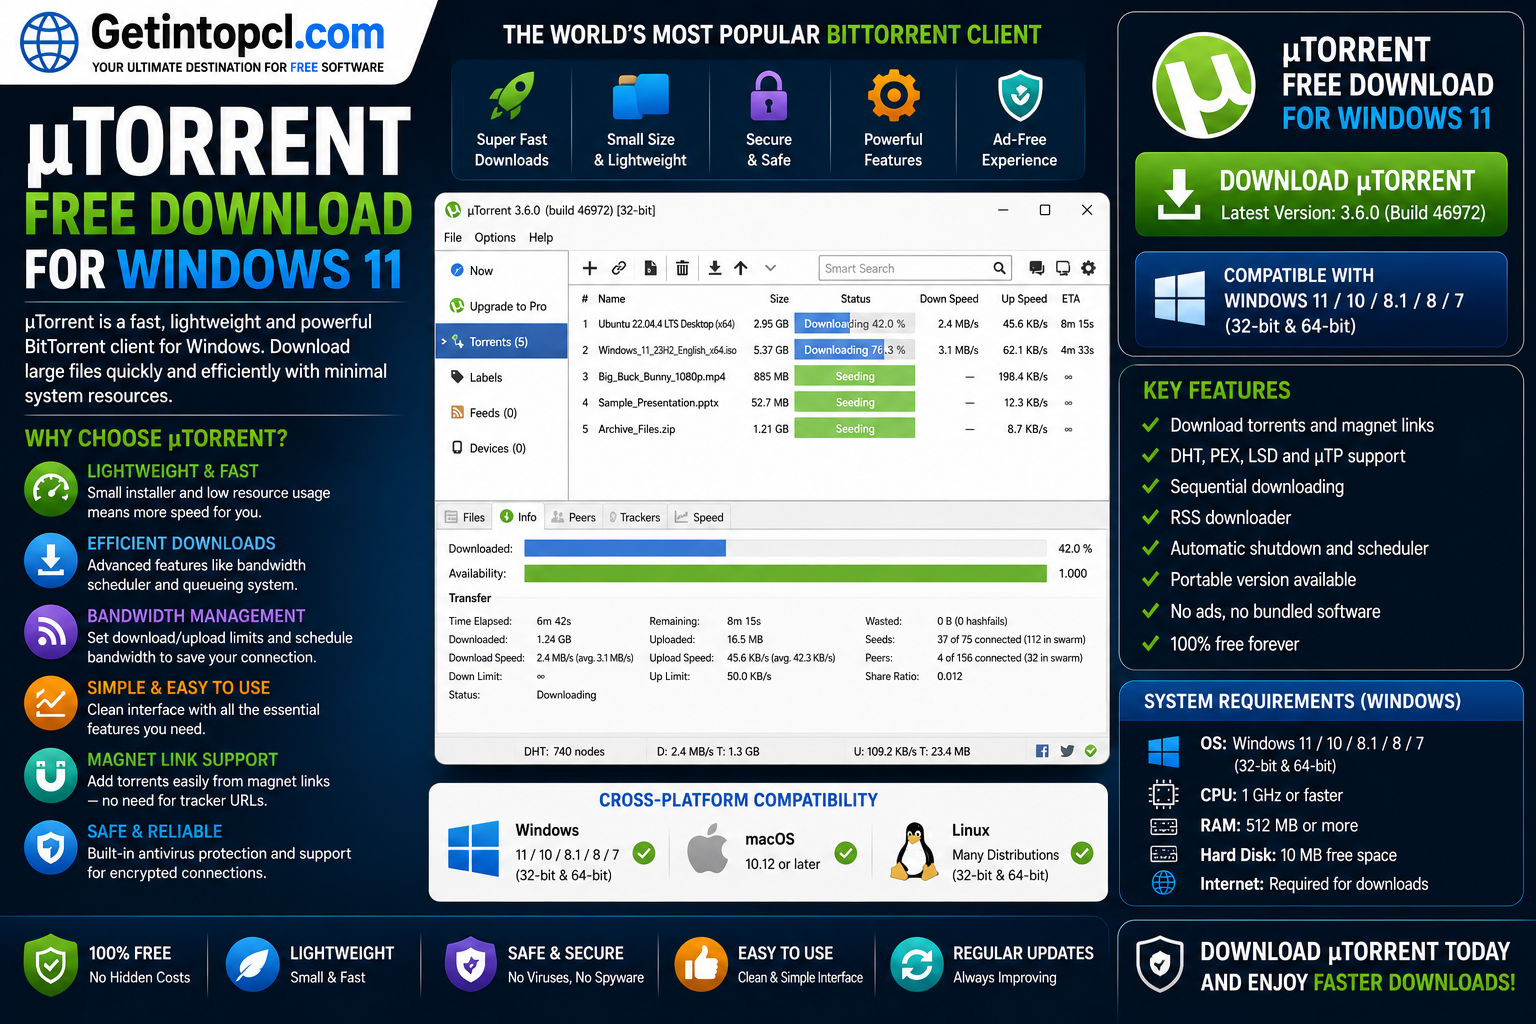Click the blue Downloaded progress bar
Screen dimensions: 1536x1024
(625, 548)
